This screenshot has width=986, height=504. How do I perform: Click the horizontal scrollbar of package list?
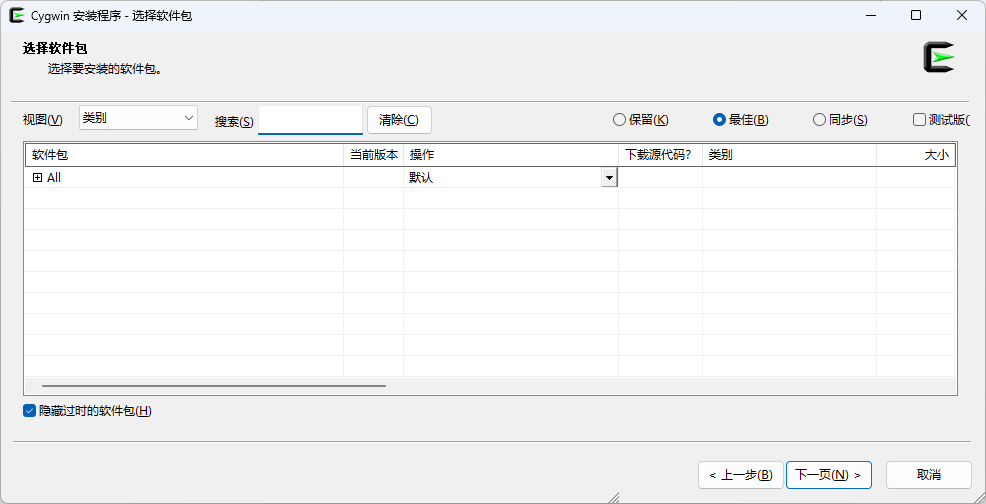coord(214,386)
